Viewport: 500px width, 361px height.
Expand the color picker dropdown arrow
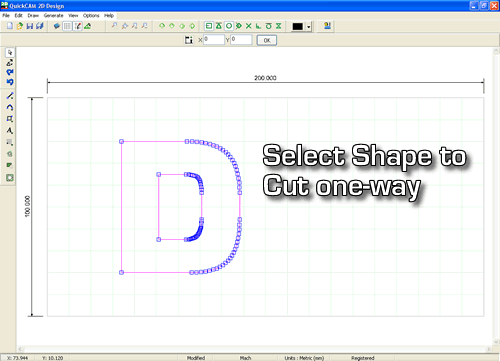[309, 27]
